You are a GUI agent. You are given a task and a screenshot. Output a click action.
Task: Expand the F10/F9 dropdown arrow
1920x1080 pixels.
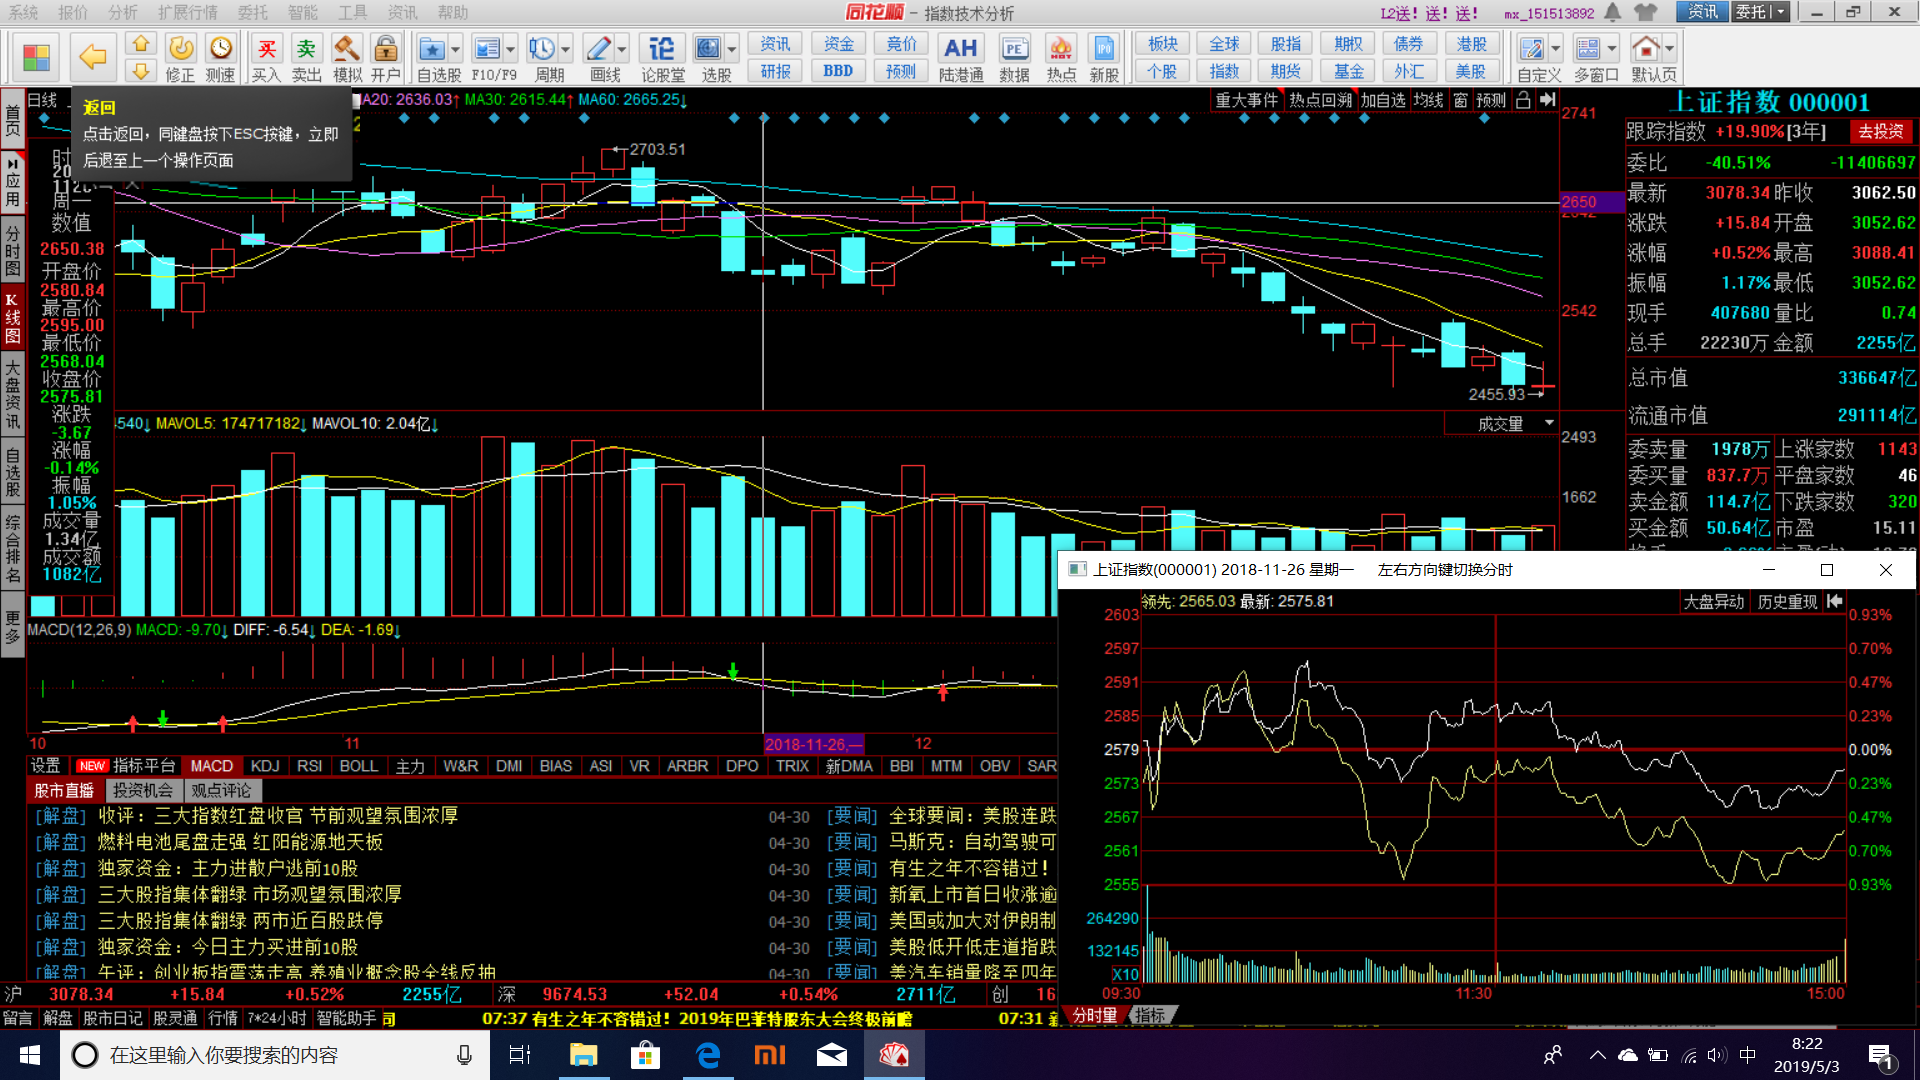[x=511, y=49]
